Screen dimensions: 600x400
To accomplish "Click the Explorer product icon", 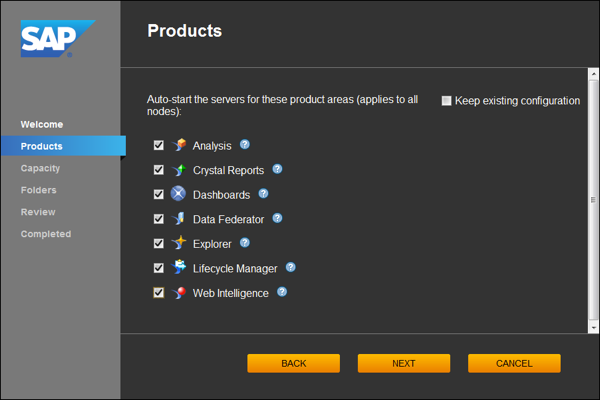I will pyautogui.click(x=179, y=243).
